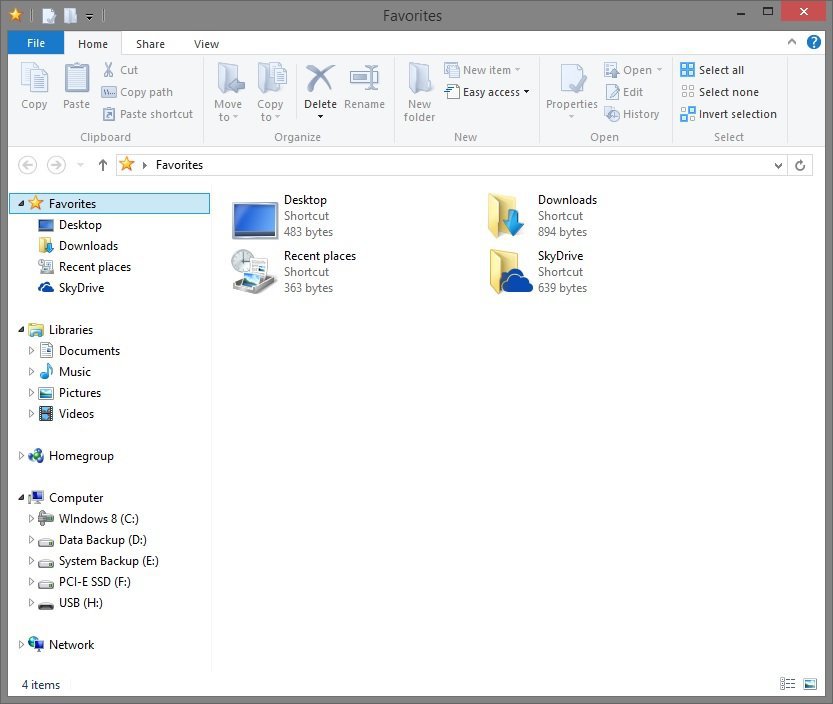Switch to Details view in the status bar

click(787, 684)
